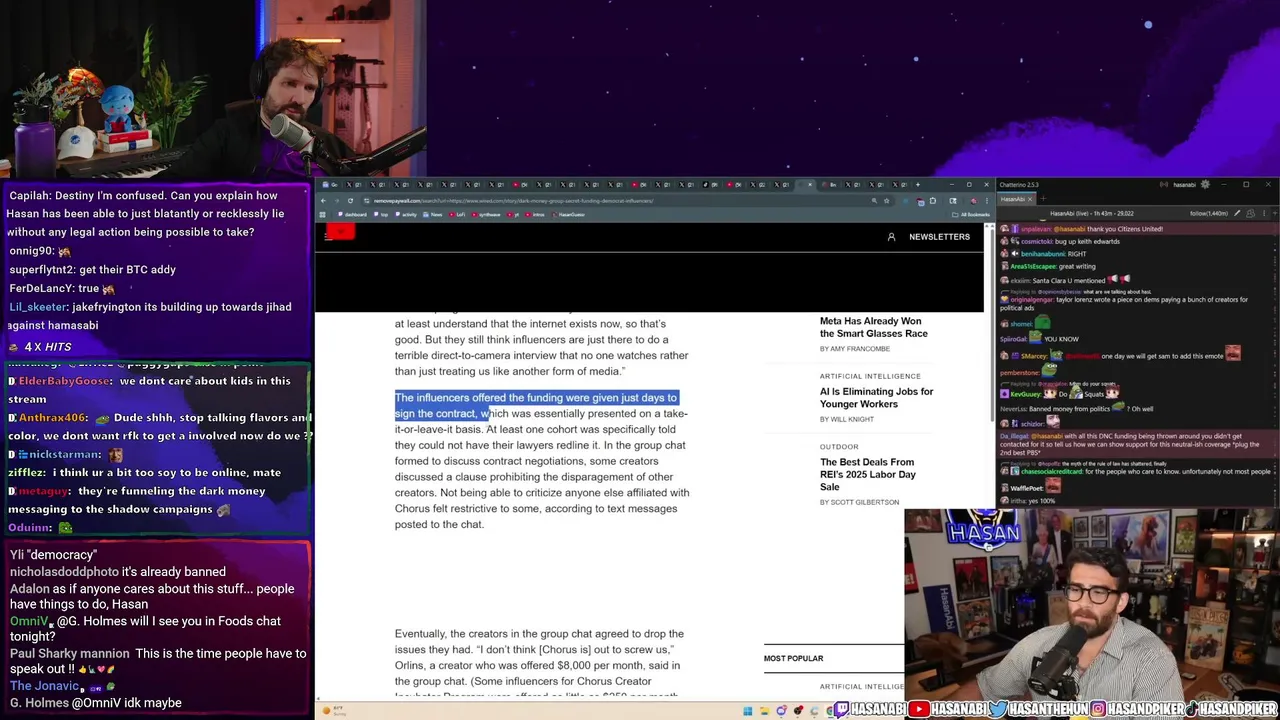The image size is (1280, 720).
Task: Click the highlighted 'The influencers offered the funding' text
Action: tap(536, 405)
